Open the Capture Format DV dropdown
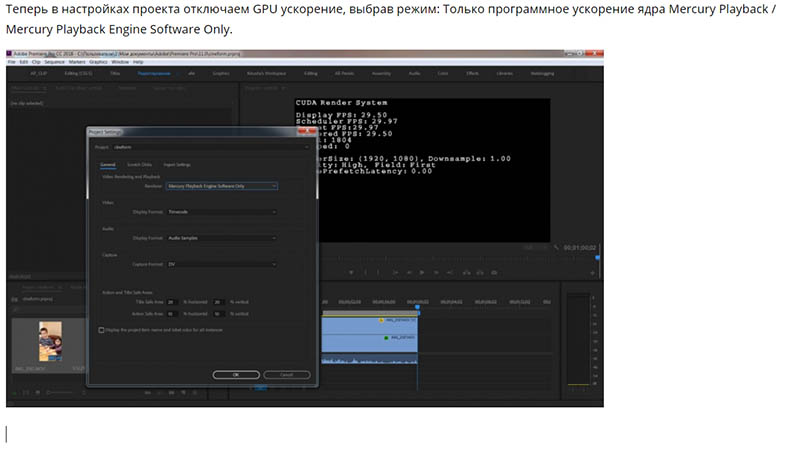Image resolution: width=800 pixels, height=454 pixels. click(x=222, y=264)
